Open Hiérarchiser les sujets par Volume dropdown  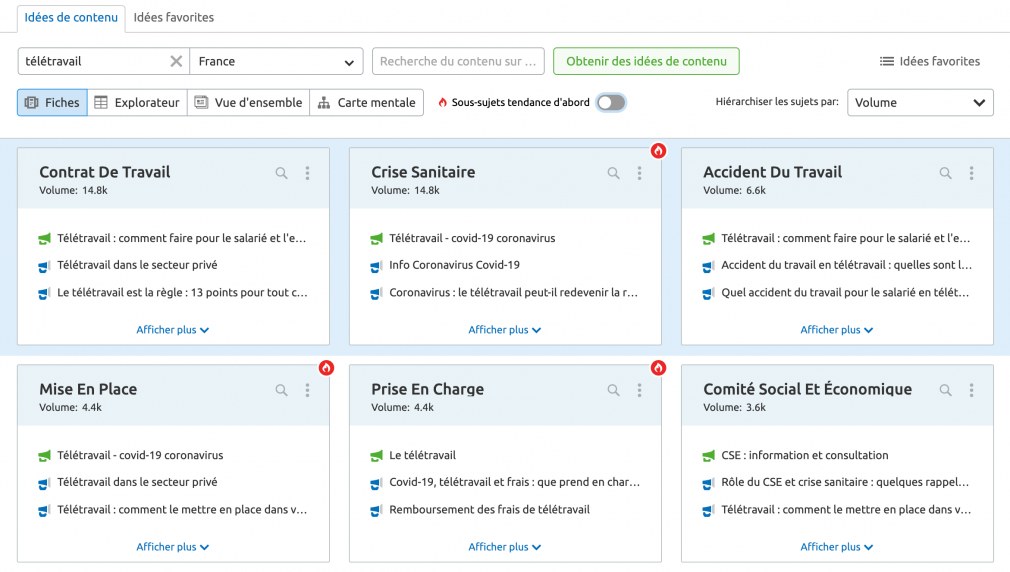pyautogui.click(x=920, y=102)
